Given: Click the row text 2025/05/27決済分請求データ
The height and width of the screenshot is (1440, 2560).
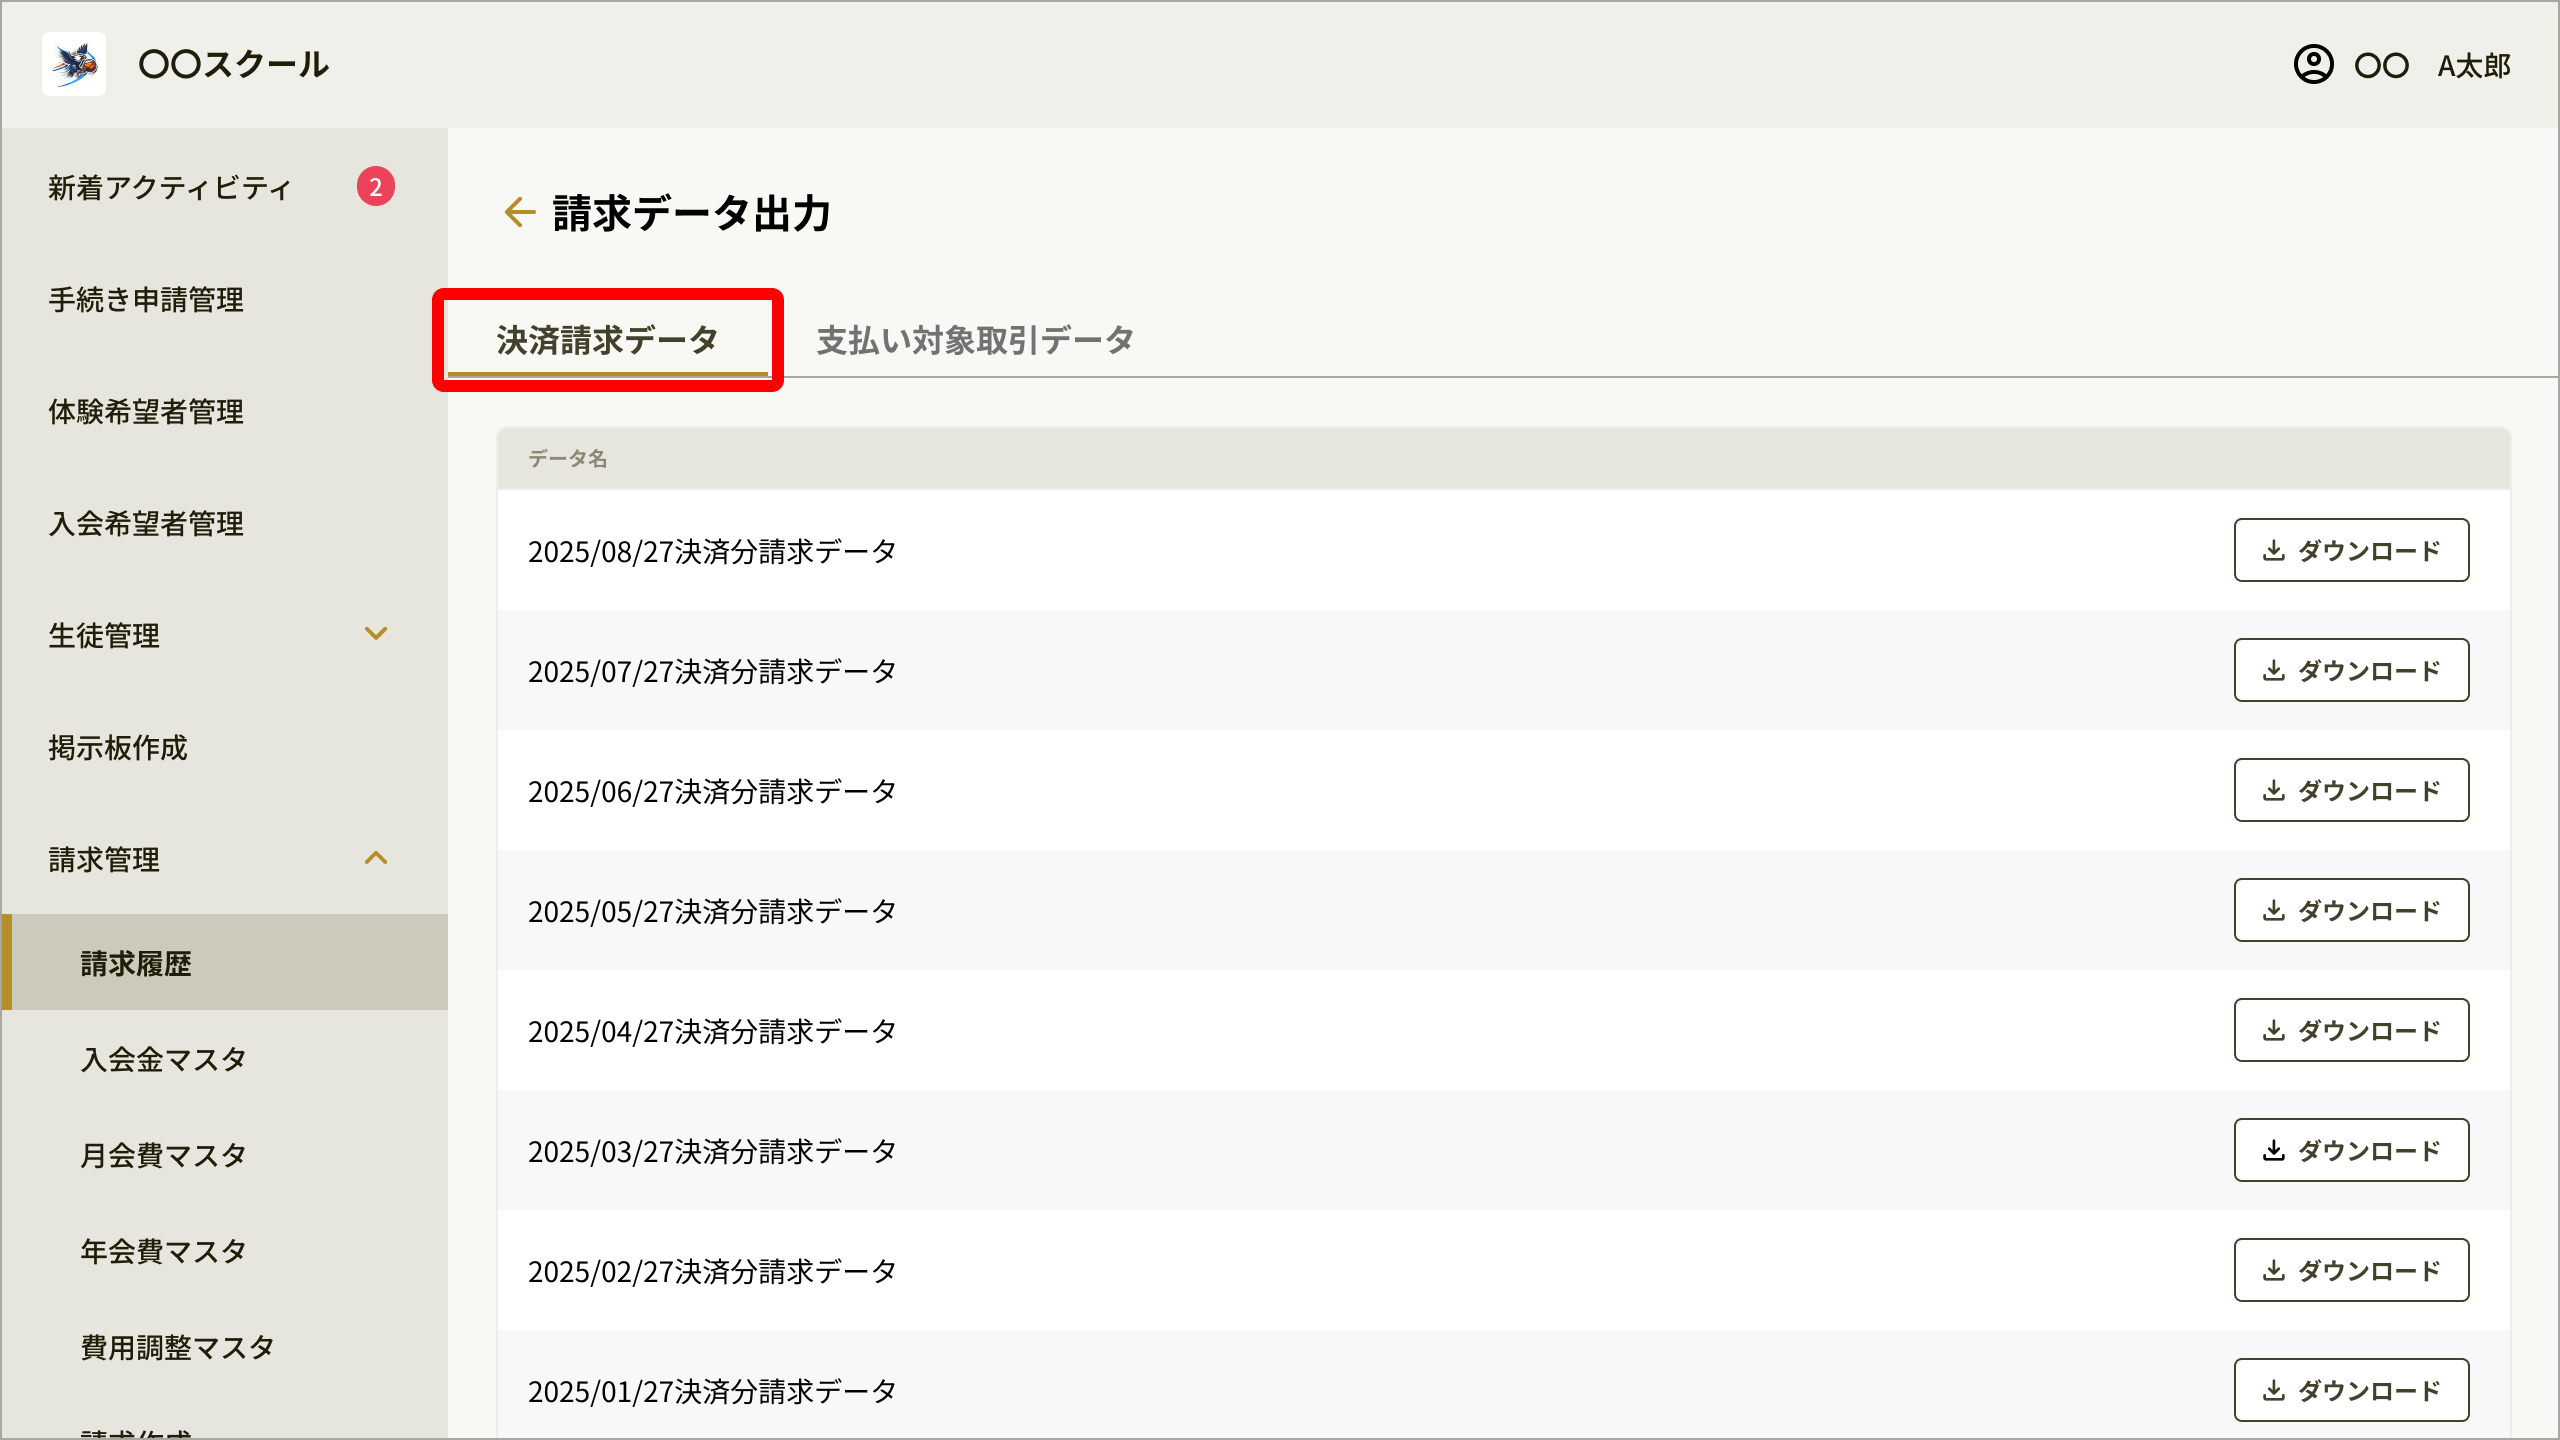Looking at the screenshot, I should pos(712,911).
